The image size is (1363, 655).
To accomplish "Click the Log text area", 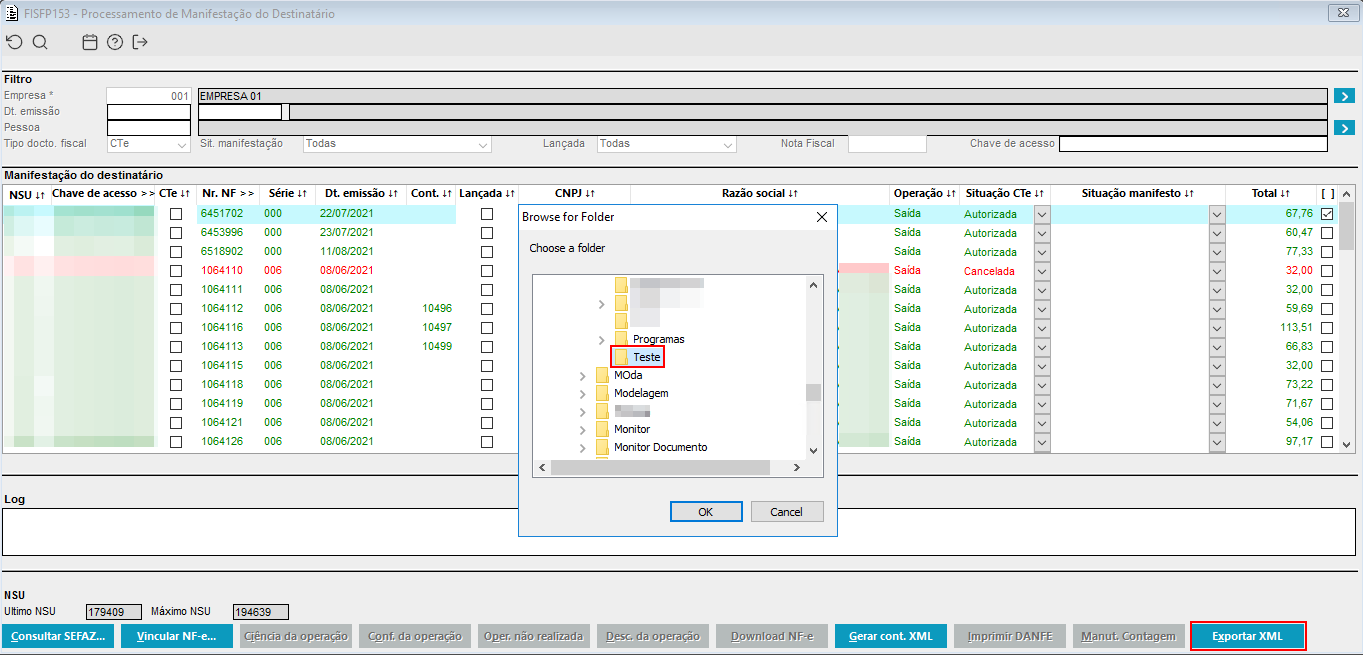I will (x=678, y=532).
